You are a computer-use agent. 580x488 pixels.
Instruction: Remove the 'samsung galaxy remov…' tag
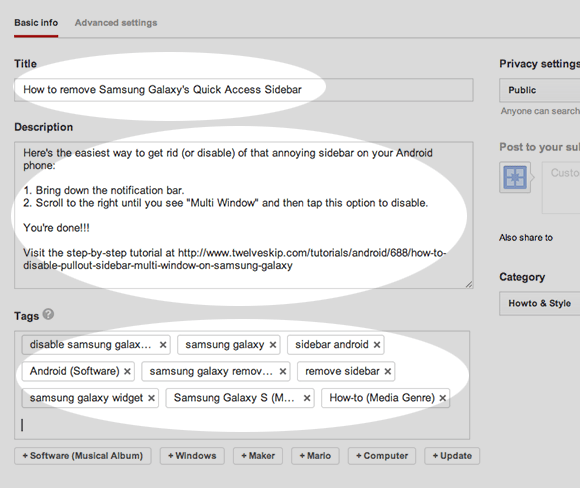[x=283, y=371]
